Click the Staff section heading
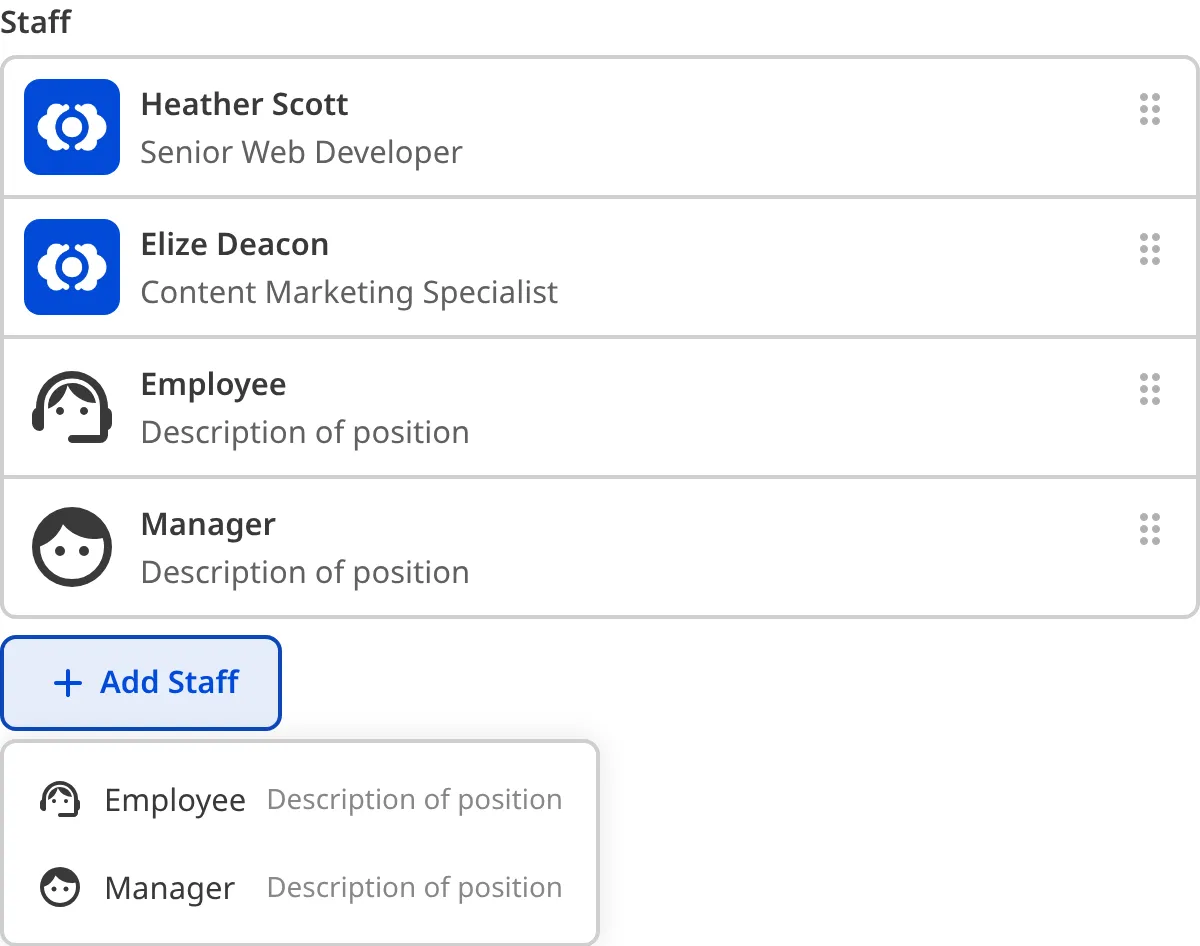This screenshot has width=1200, height=946. pyautogui.click(x=35, y=22)
